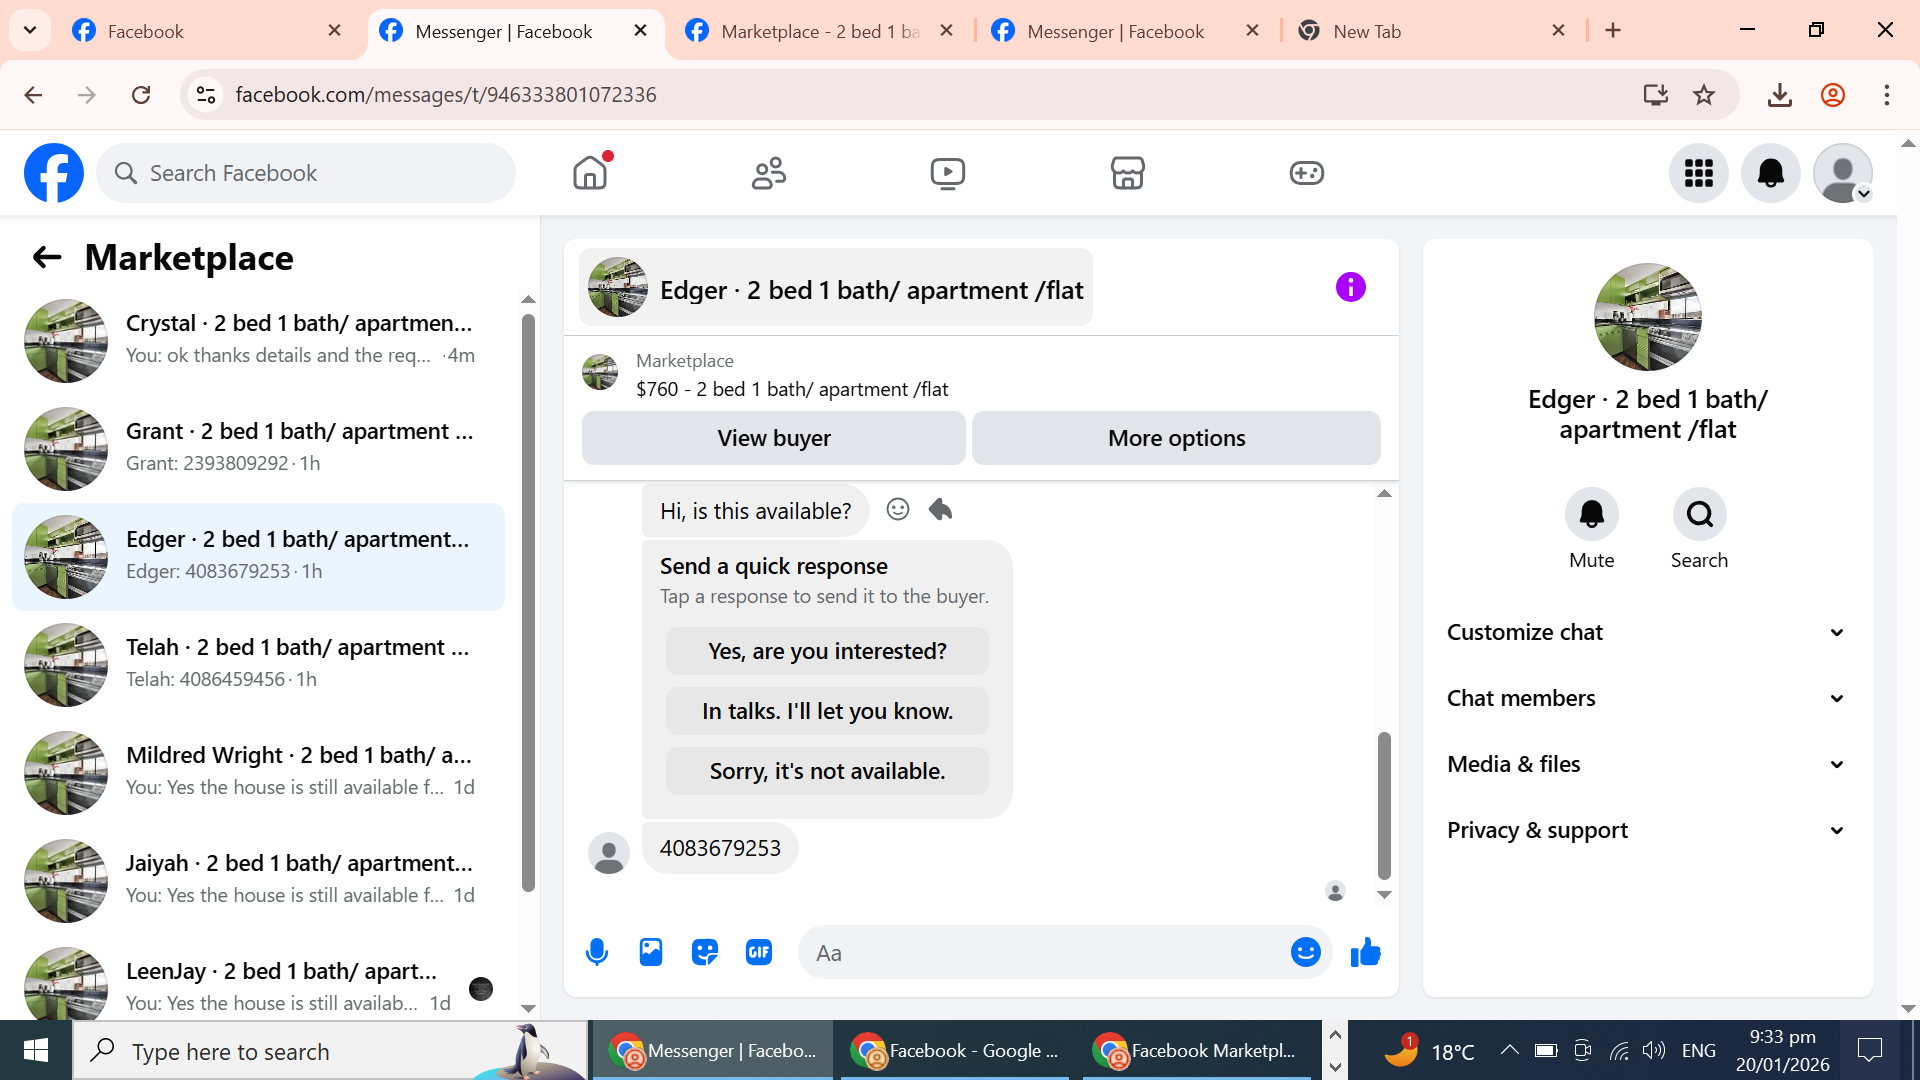
Task: Open the tab search dropdown arrow
Action: click(x=30, y=31)
